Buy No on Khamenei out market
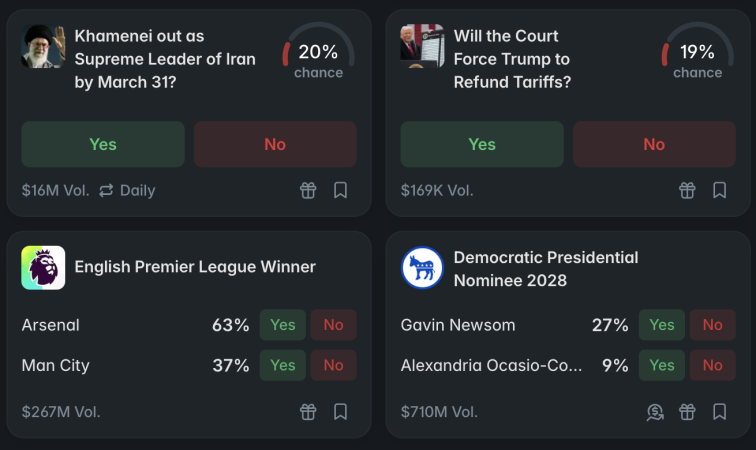Image resolution: width=756 pixels, height=450 pixels. point(275,144)
